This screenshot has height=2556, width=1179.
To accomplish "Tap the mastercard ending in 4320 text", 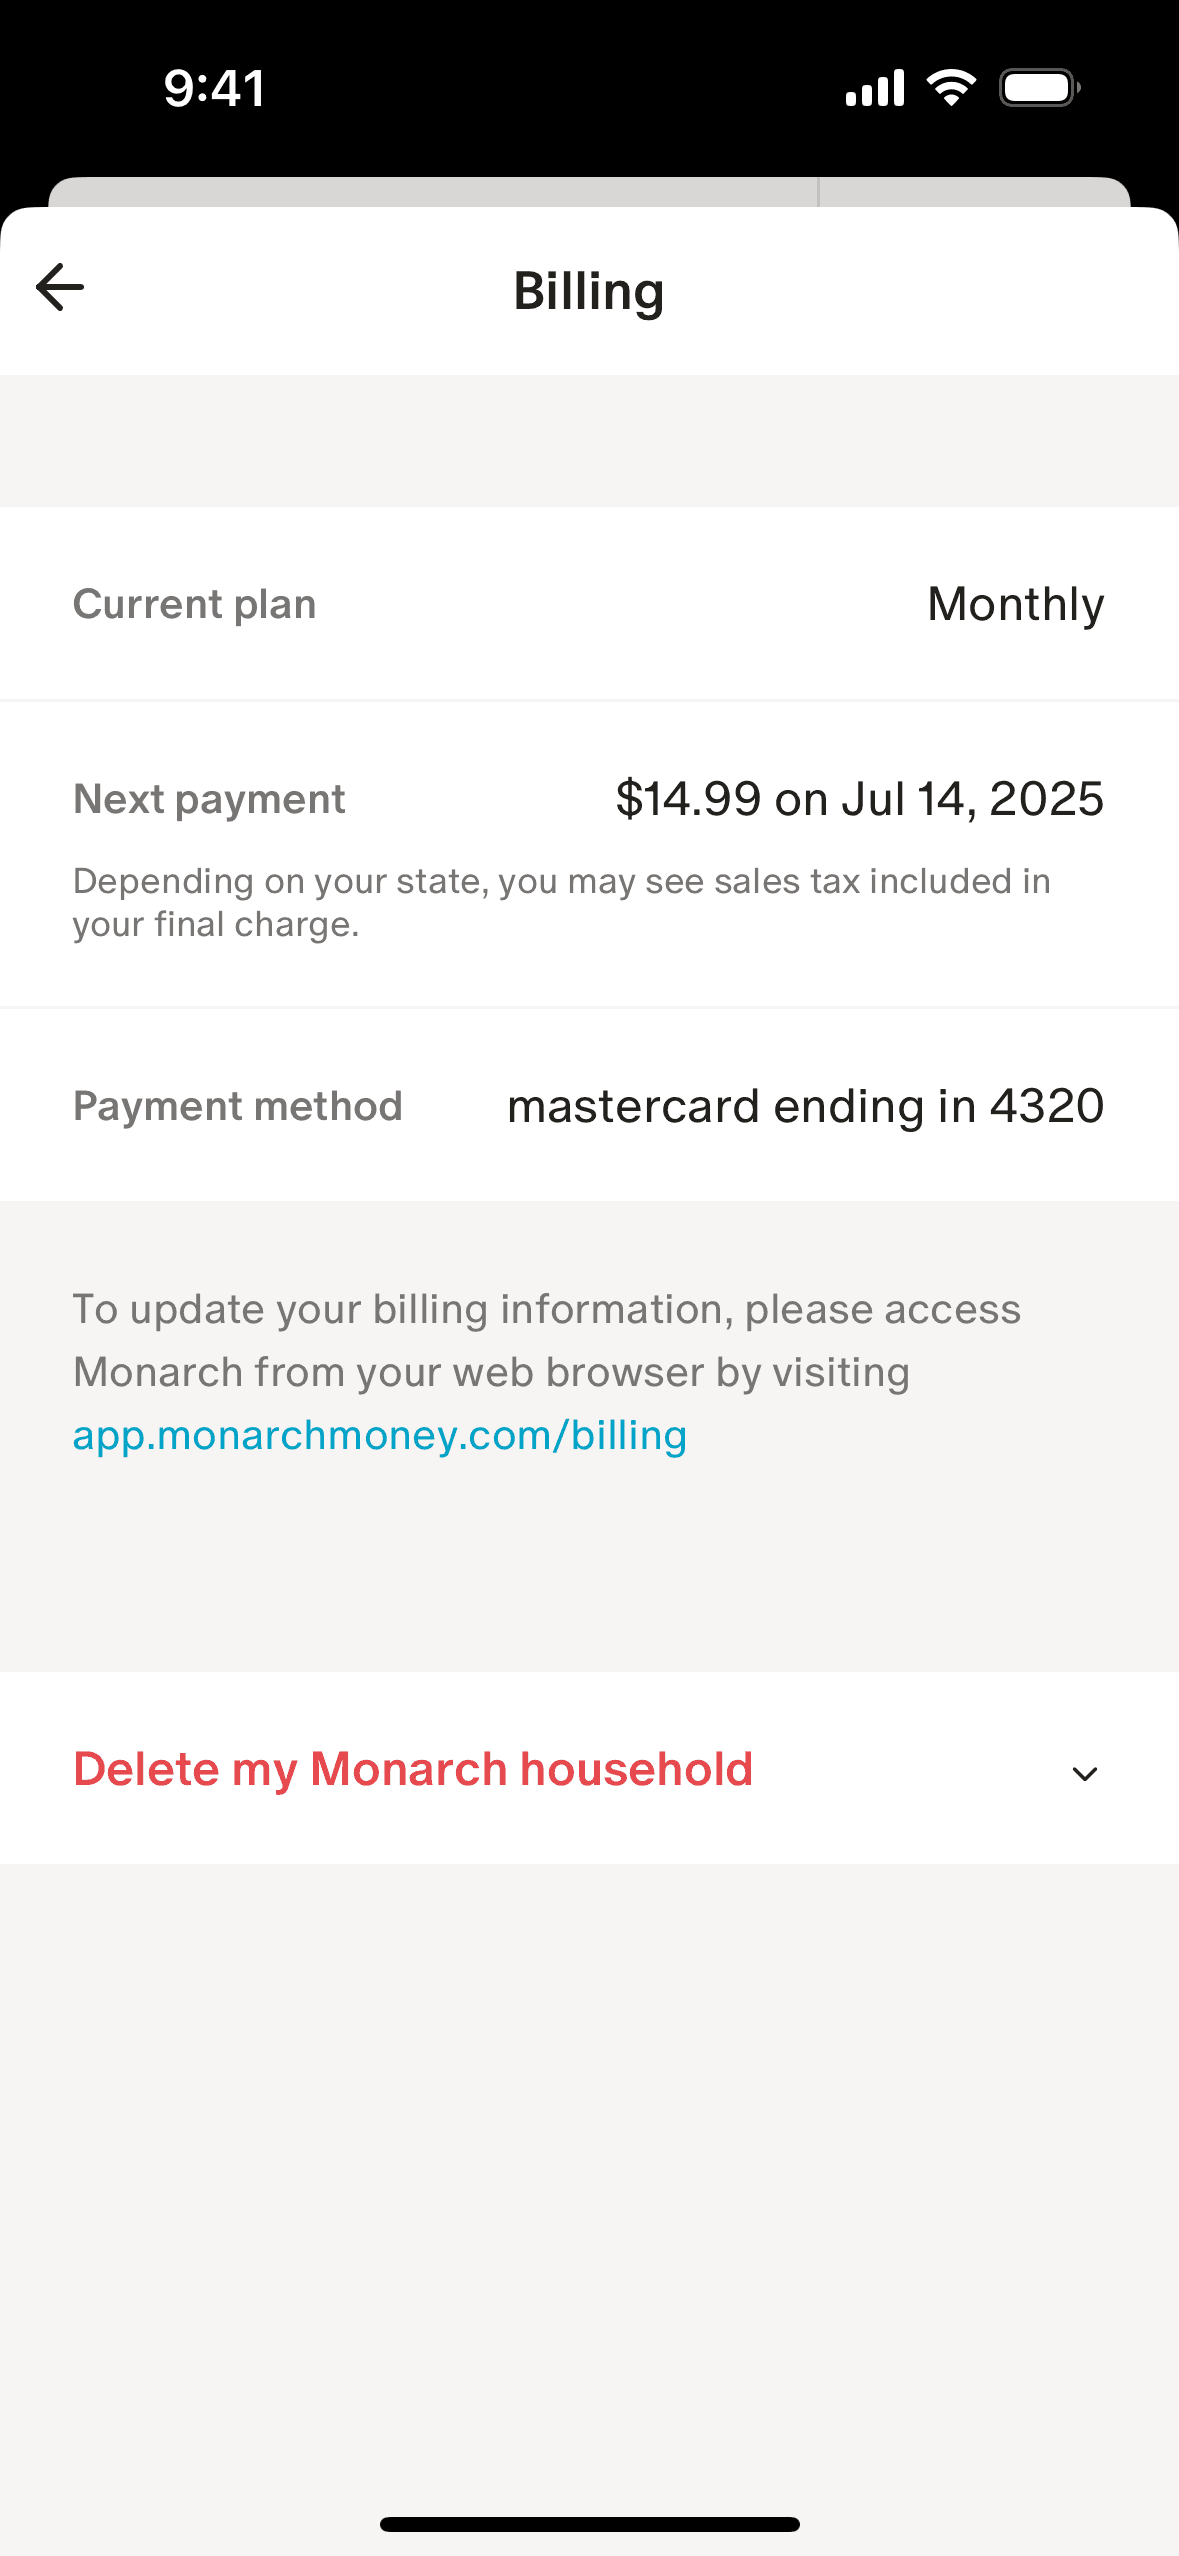I will (x=805, y=1106).
